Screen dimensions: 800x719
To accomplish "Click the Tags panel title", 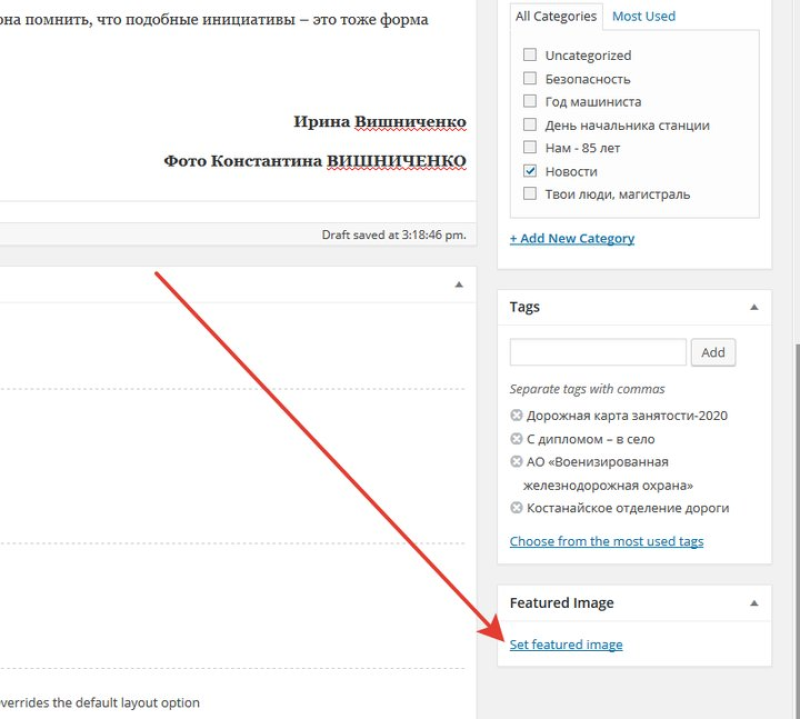I will point(524,307).
